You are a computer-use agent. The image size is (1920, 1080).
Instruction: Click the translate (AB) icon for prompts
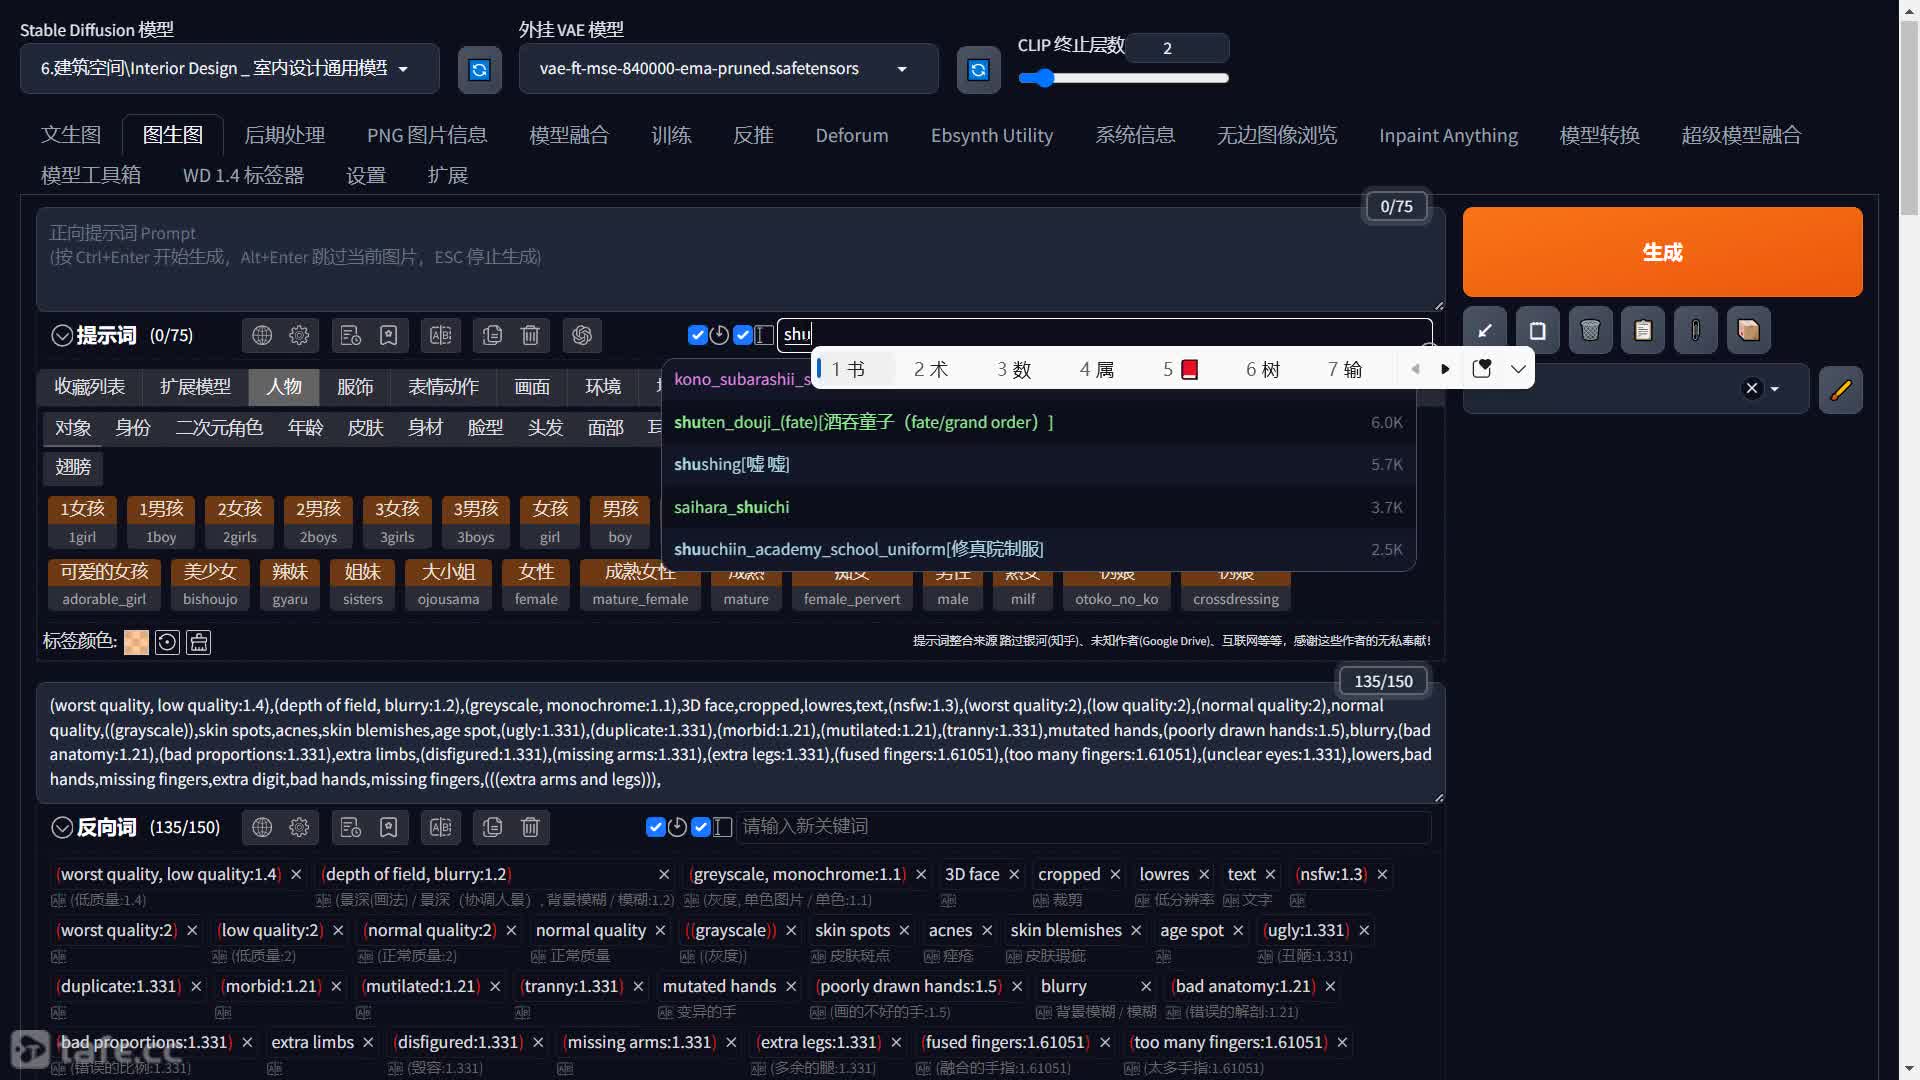(x=440, y=336)
